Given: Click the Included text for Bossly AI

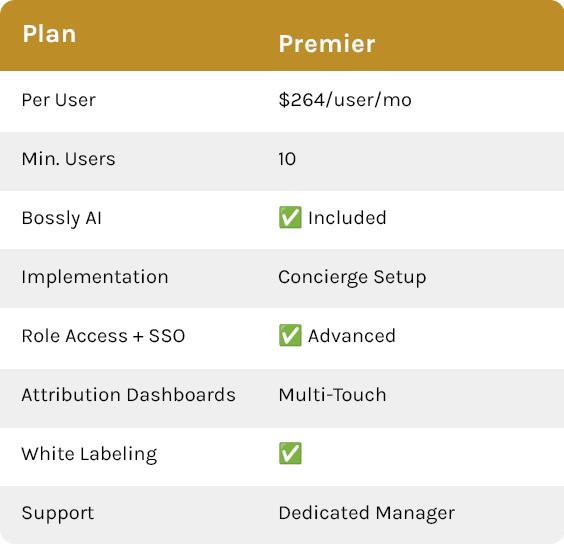Looking at the screenshot, I should (x=347, y=218).
